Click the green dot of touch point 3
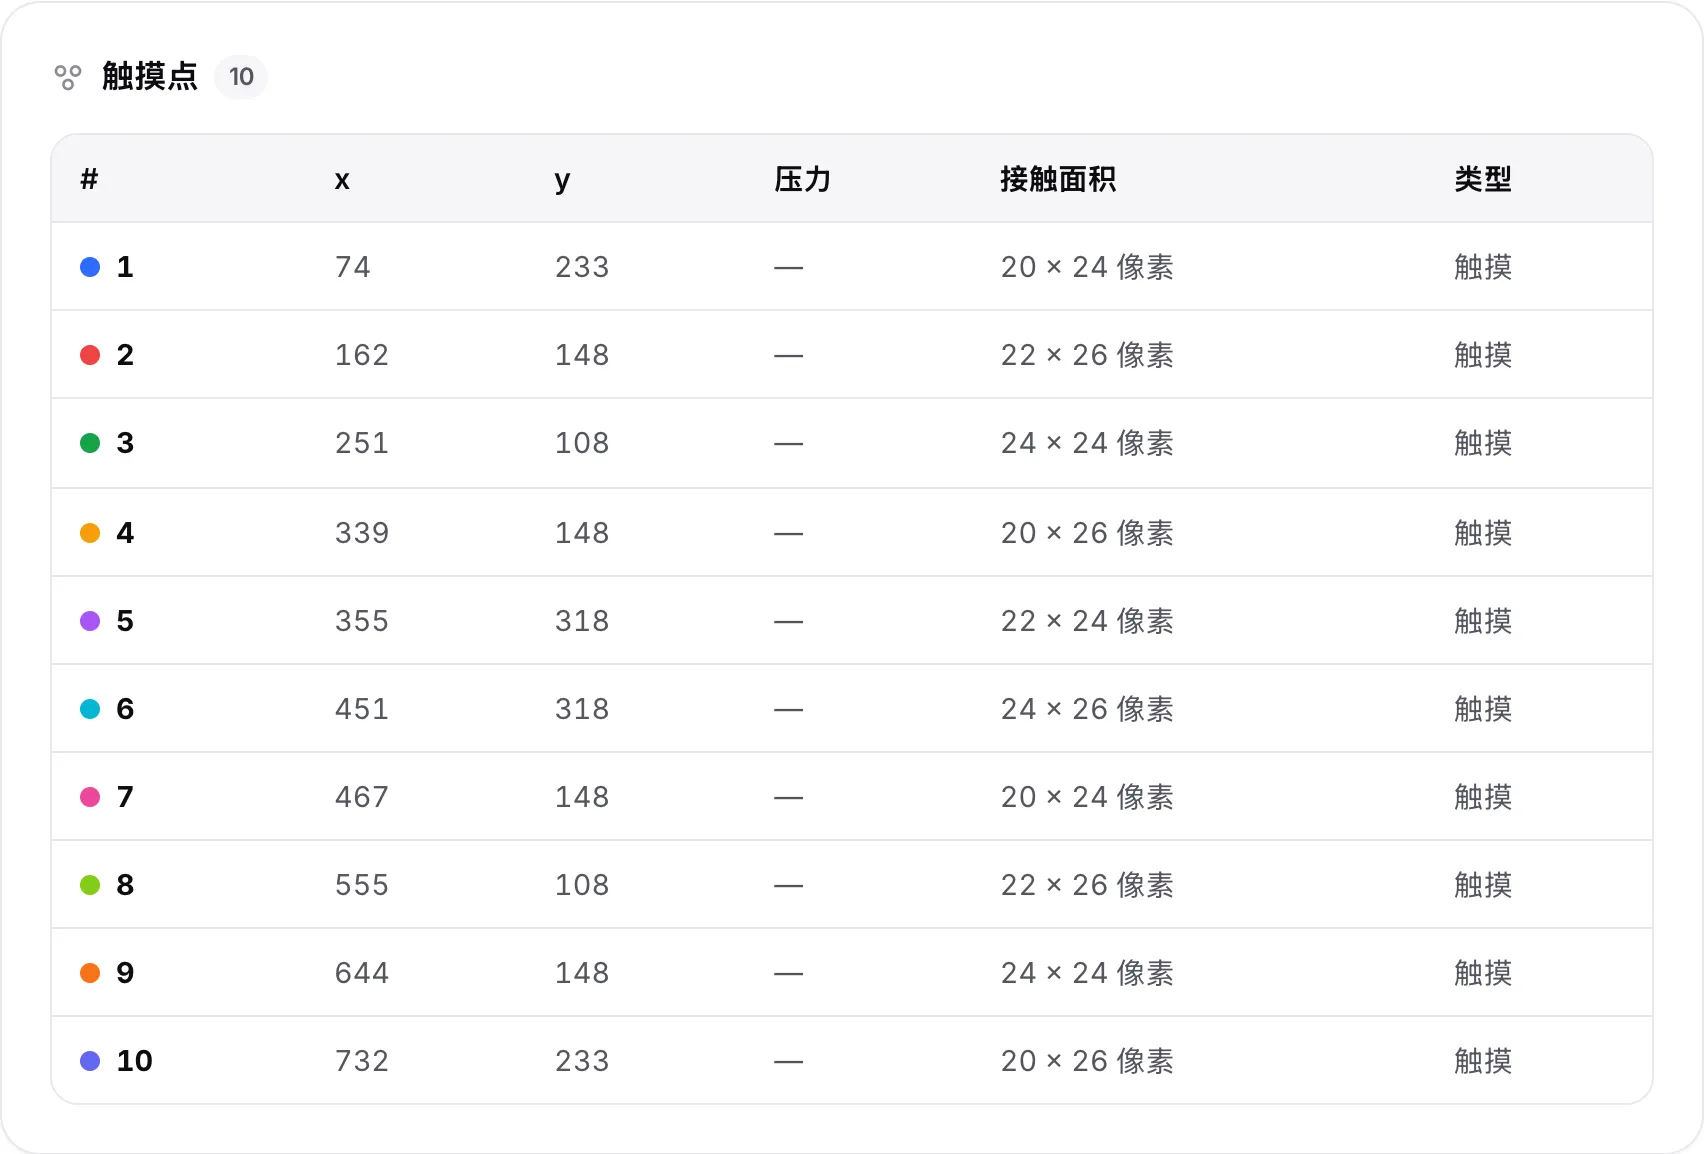1704x1154 pixels. (90, 443)
